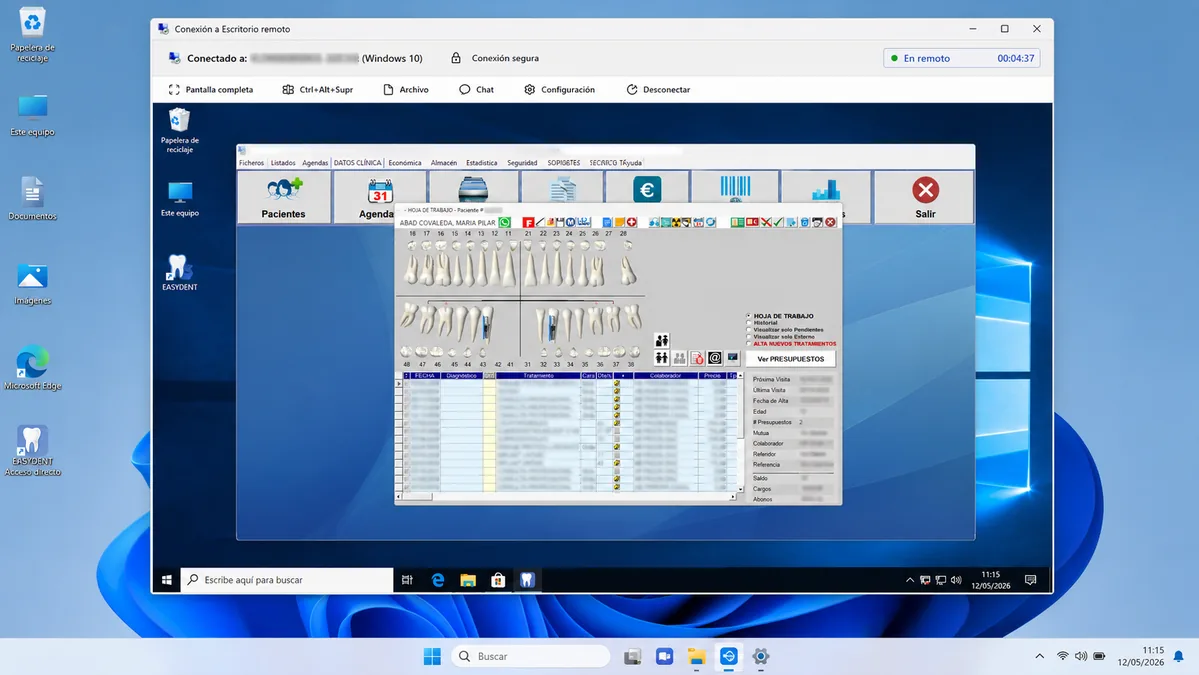Click the Tratamiento column header
This screenshot has width=1199, height=675.
click(x=538, y=375)
